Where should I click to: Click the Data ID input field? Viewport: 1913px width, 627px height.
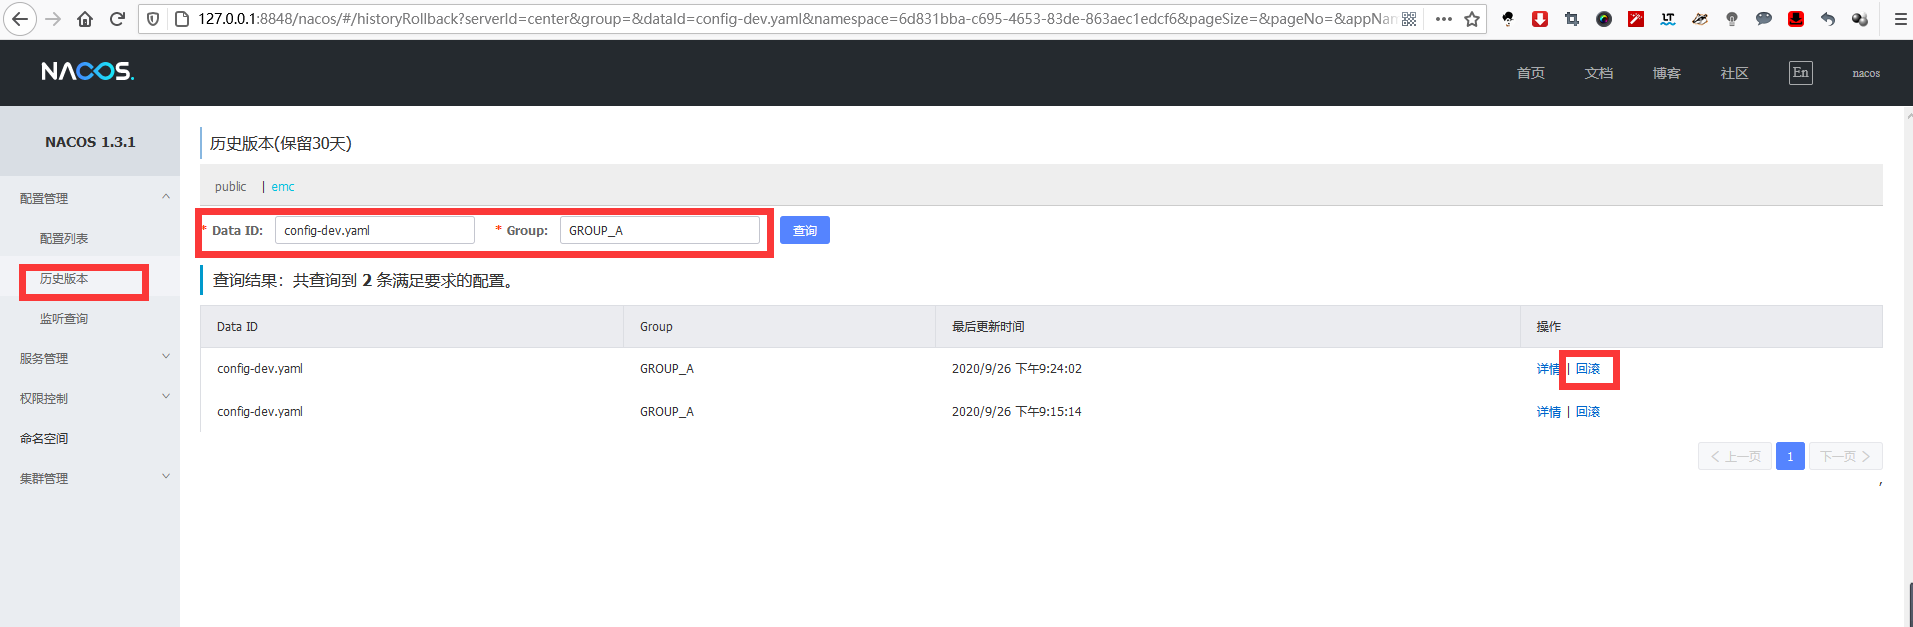(x=374, y=230)
